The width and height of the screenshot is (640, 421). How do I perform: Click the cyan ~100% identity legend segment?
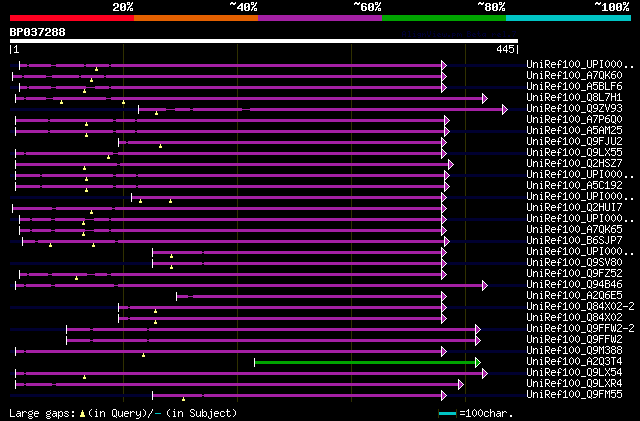tap(569, 18)
